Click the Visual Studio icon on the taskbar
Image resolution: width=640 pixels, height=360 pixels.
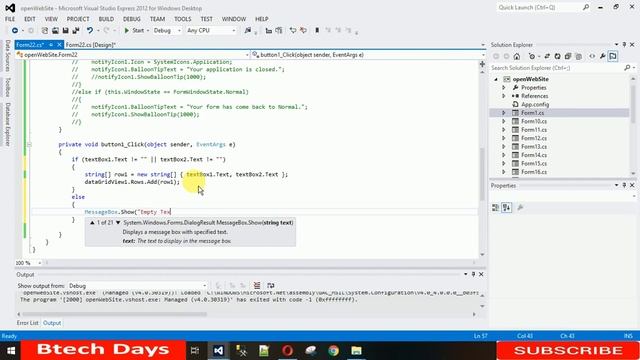tap(218, 350)
